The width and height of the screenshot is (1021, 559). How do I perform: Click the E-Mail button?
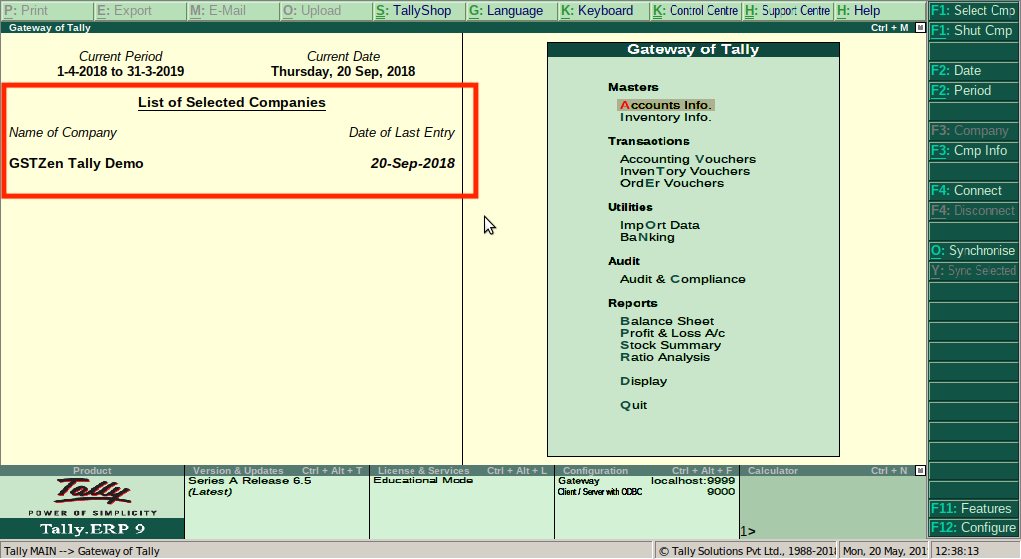(x=233, y=11)
